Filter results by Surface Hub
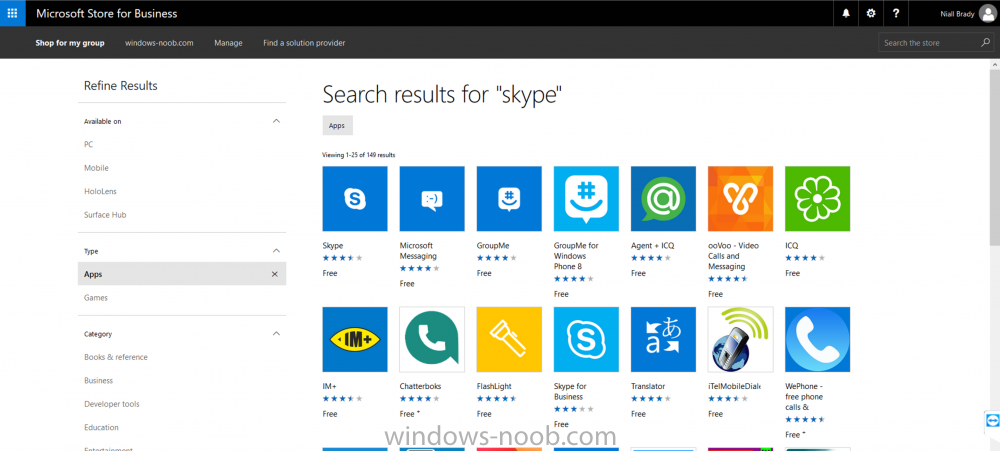 [x=105, y=215]
